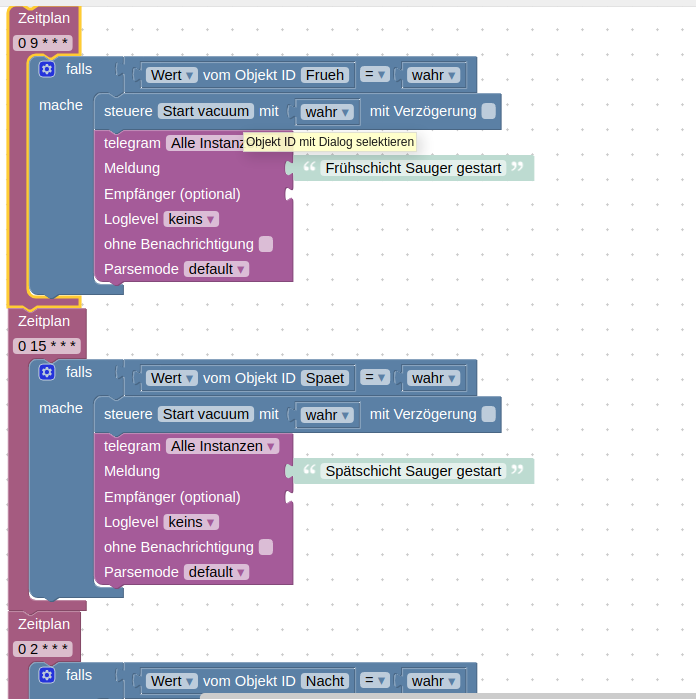Open 'wahr' comparison dropdown in Frueh condition
The width and height of the screenshot is (696, 699).
pyautogui.click(x=433, y=75)
